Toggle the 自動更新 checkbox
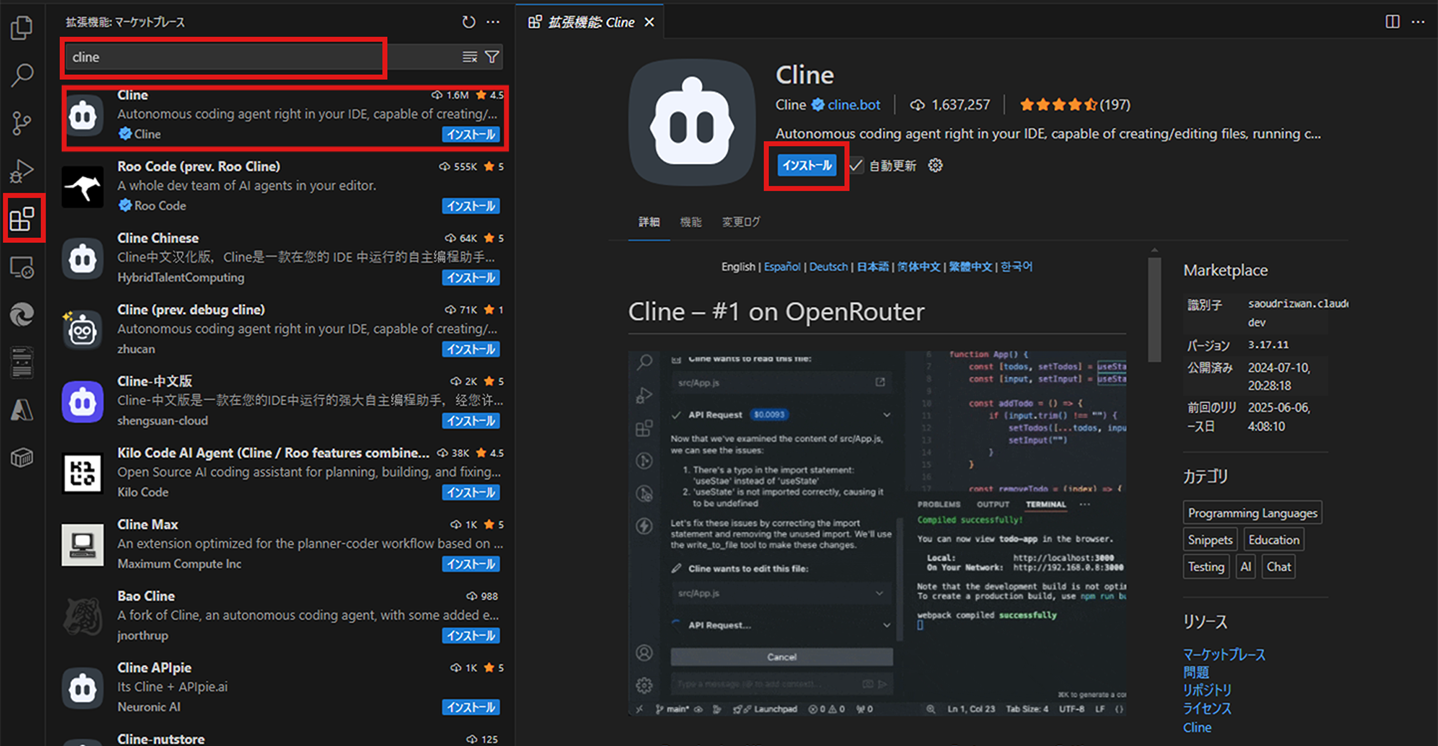 click(856, 166)
